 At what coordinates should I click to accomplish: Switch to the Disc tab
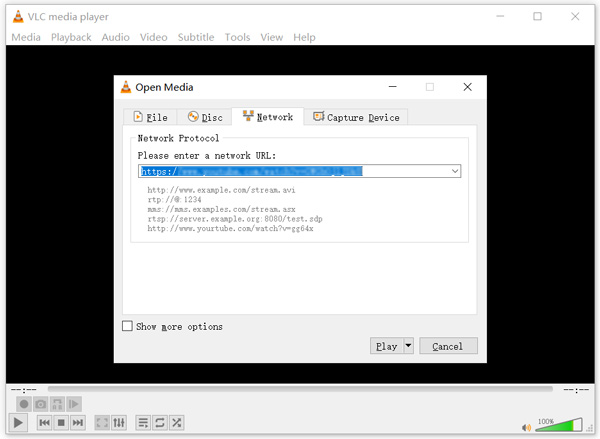(205, 117)
